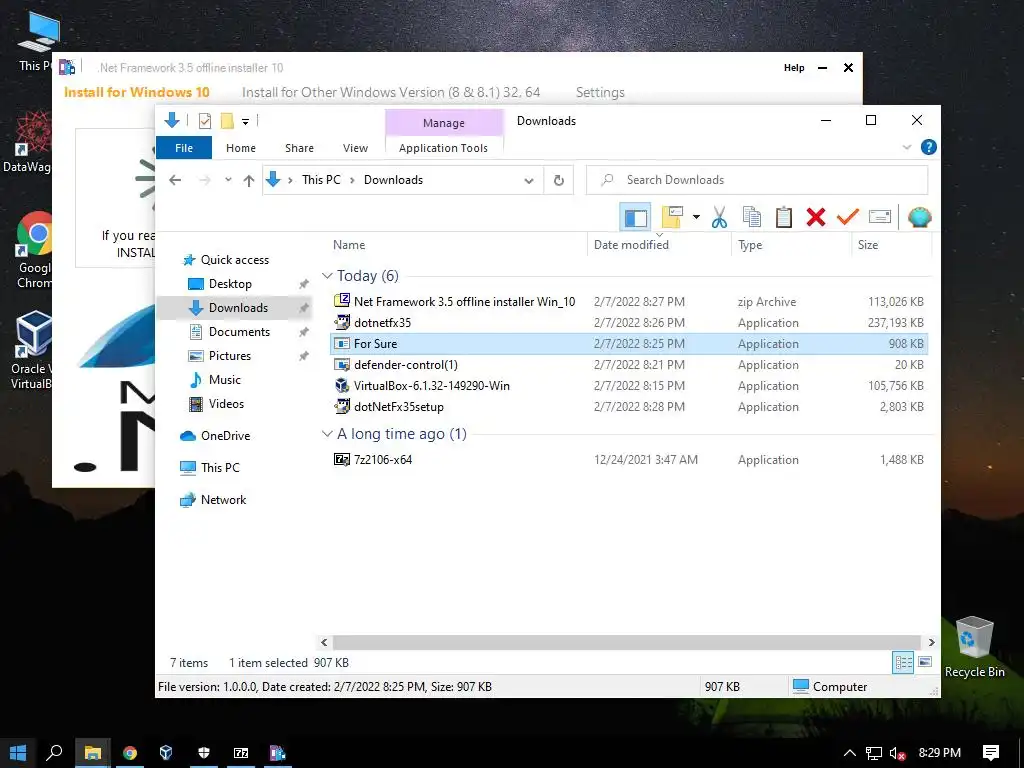Select Network in navigation pane
This screenshot has width=1024, height=768.
(x=223, y=500)
